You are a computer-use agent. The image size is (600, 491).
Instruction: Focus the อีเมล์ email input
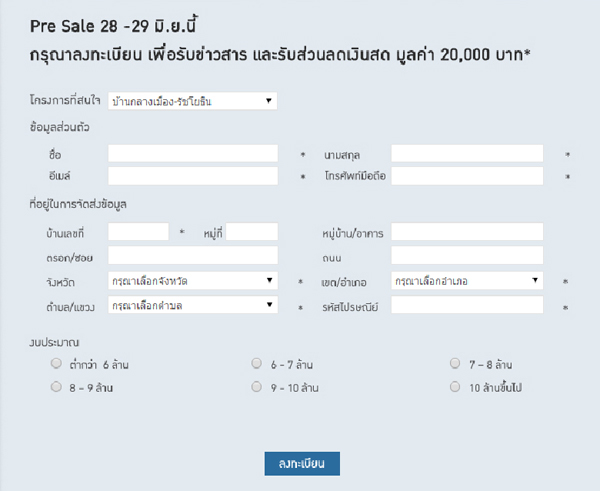tap(192, 176)
